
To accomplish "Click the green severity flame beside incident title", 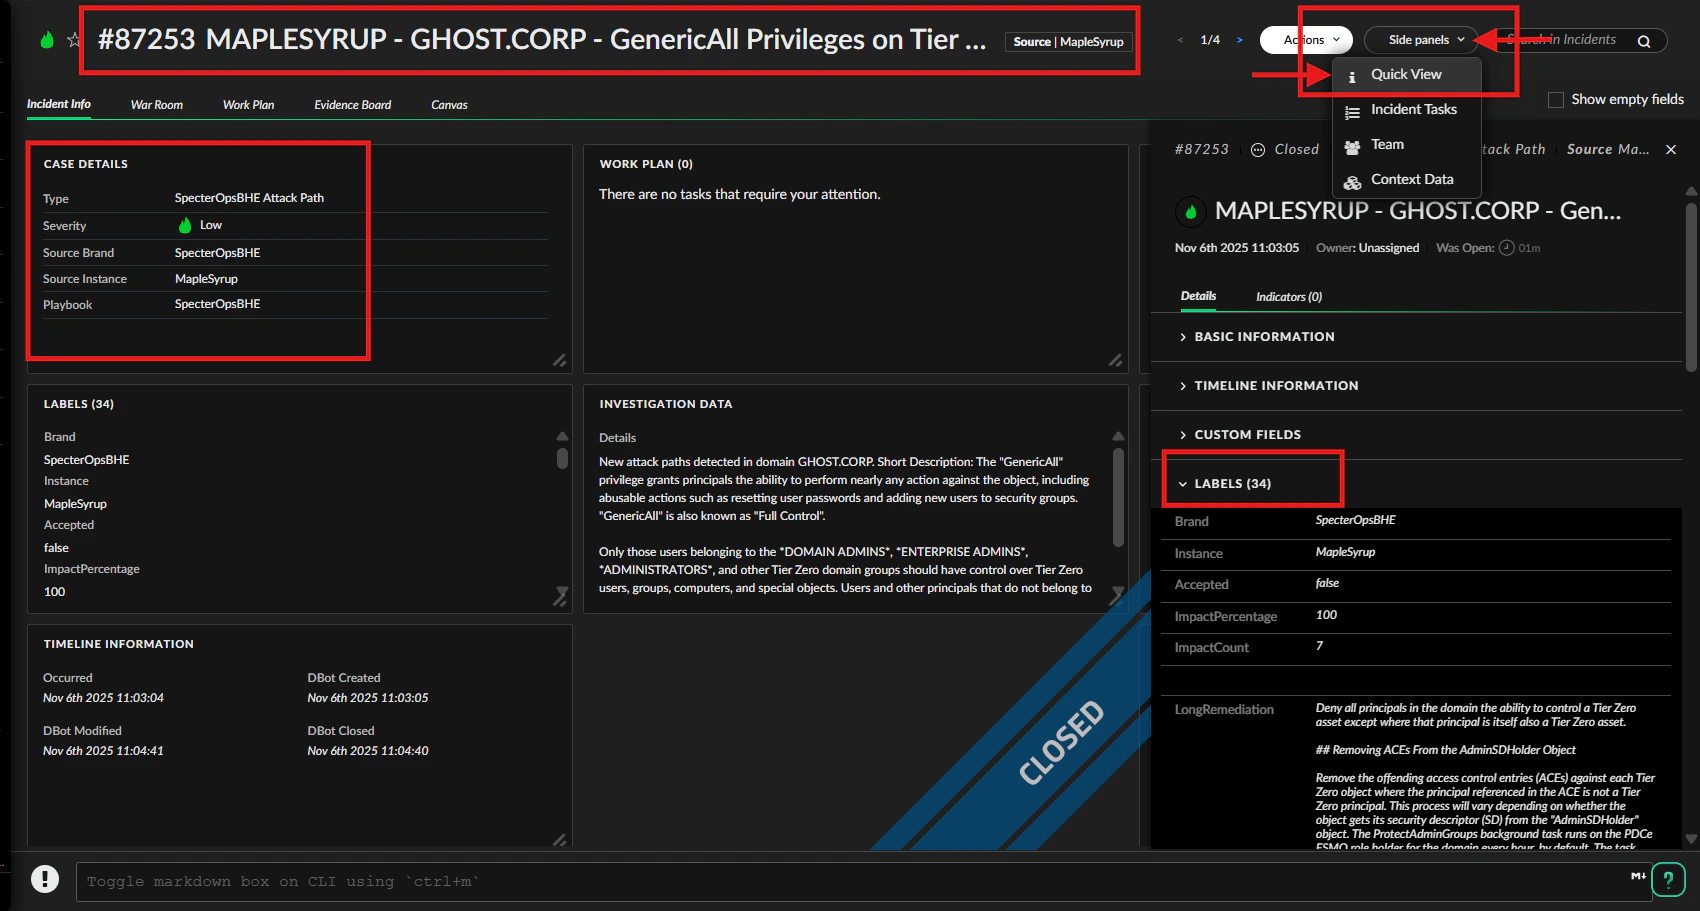I will pyautogui.click(x=46, y=40).
